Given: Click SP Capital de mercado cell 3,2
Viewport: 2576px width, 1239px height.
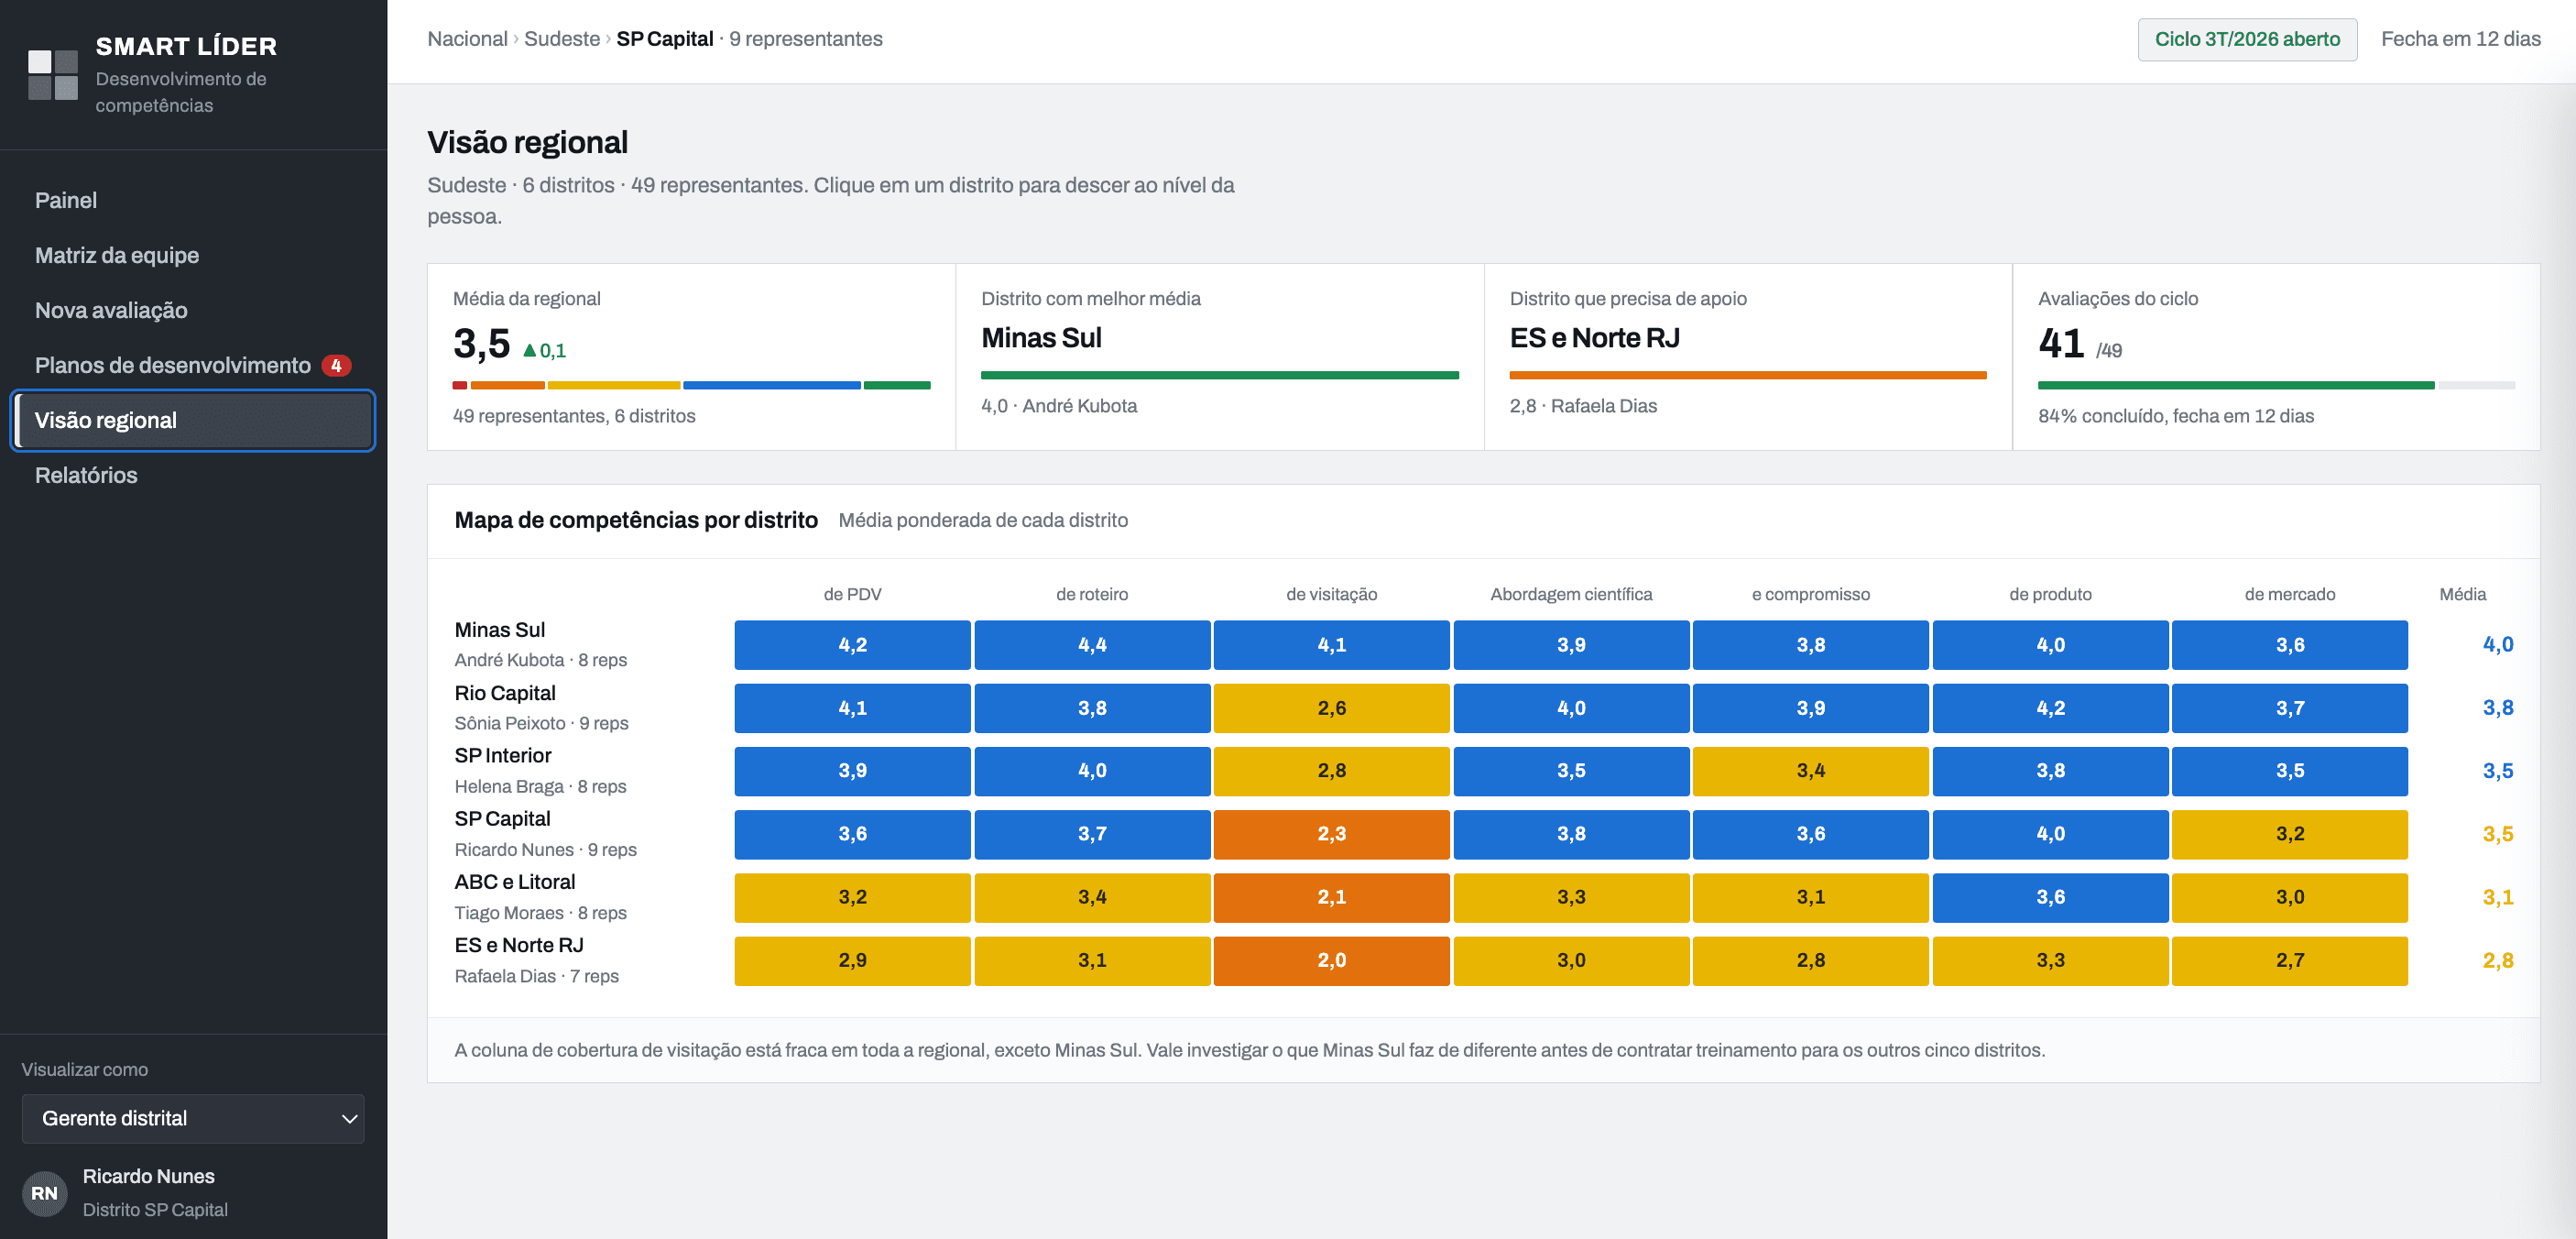Looking at the screenshot, I should [2290, 834].
